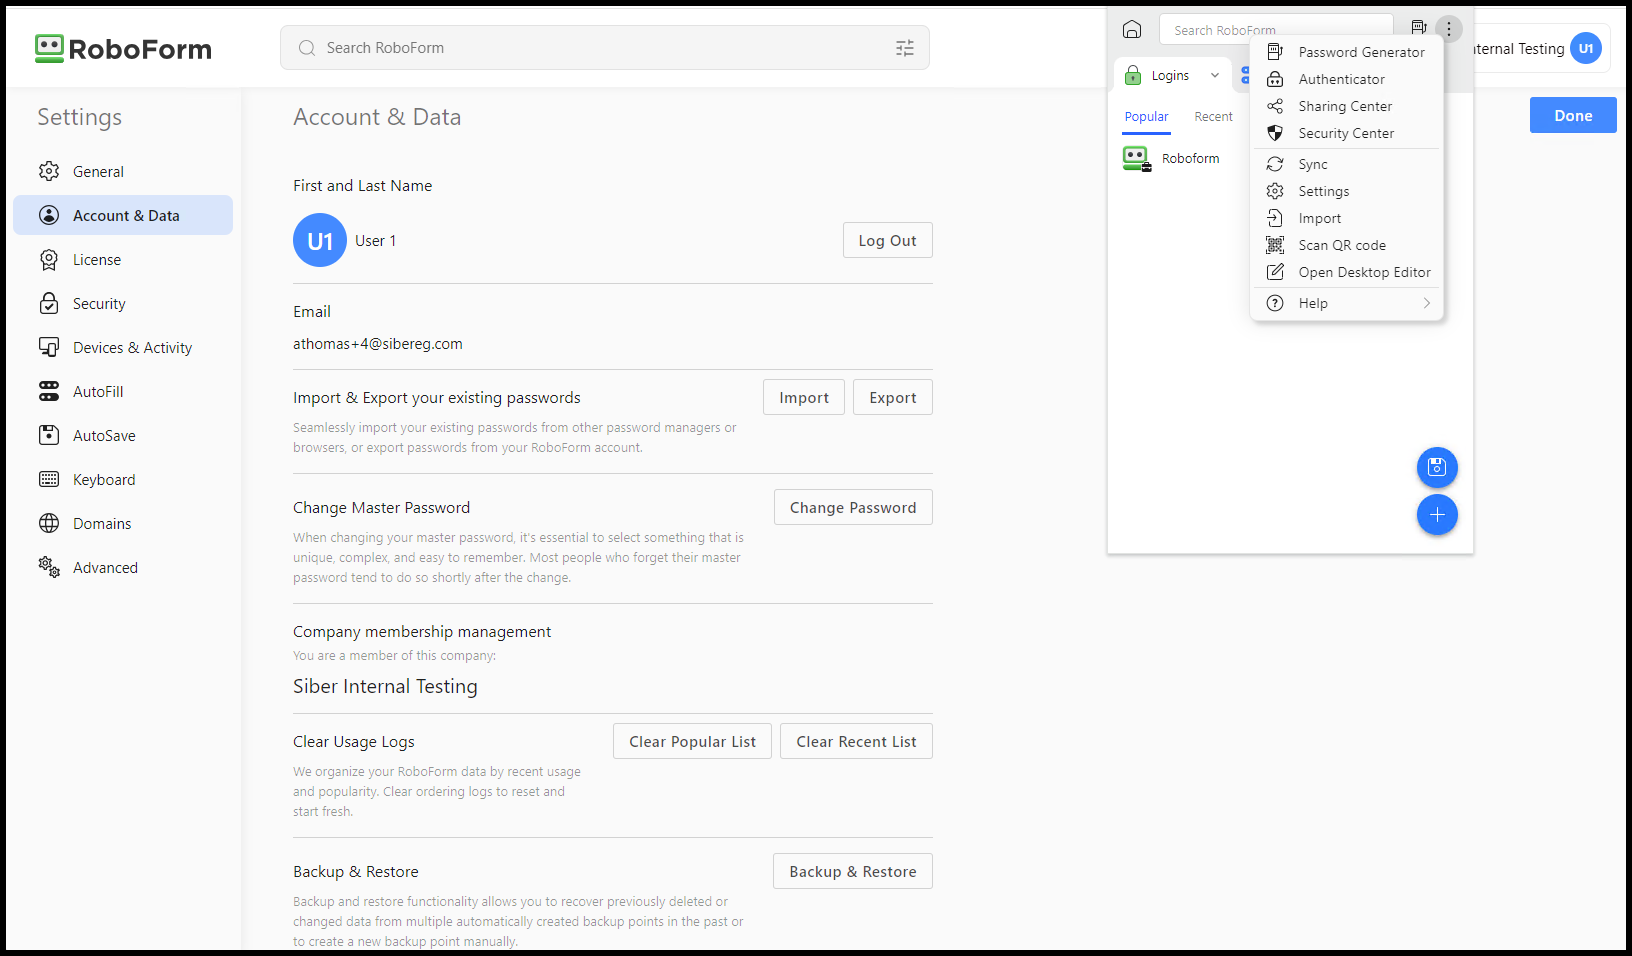Open the three-dot menu in the popup
This screenshot has width=1632, height=956.
click(1447, 29)
